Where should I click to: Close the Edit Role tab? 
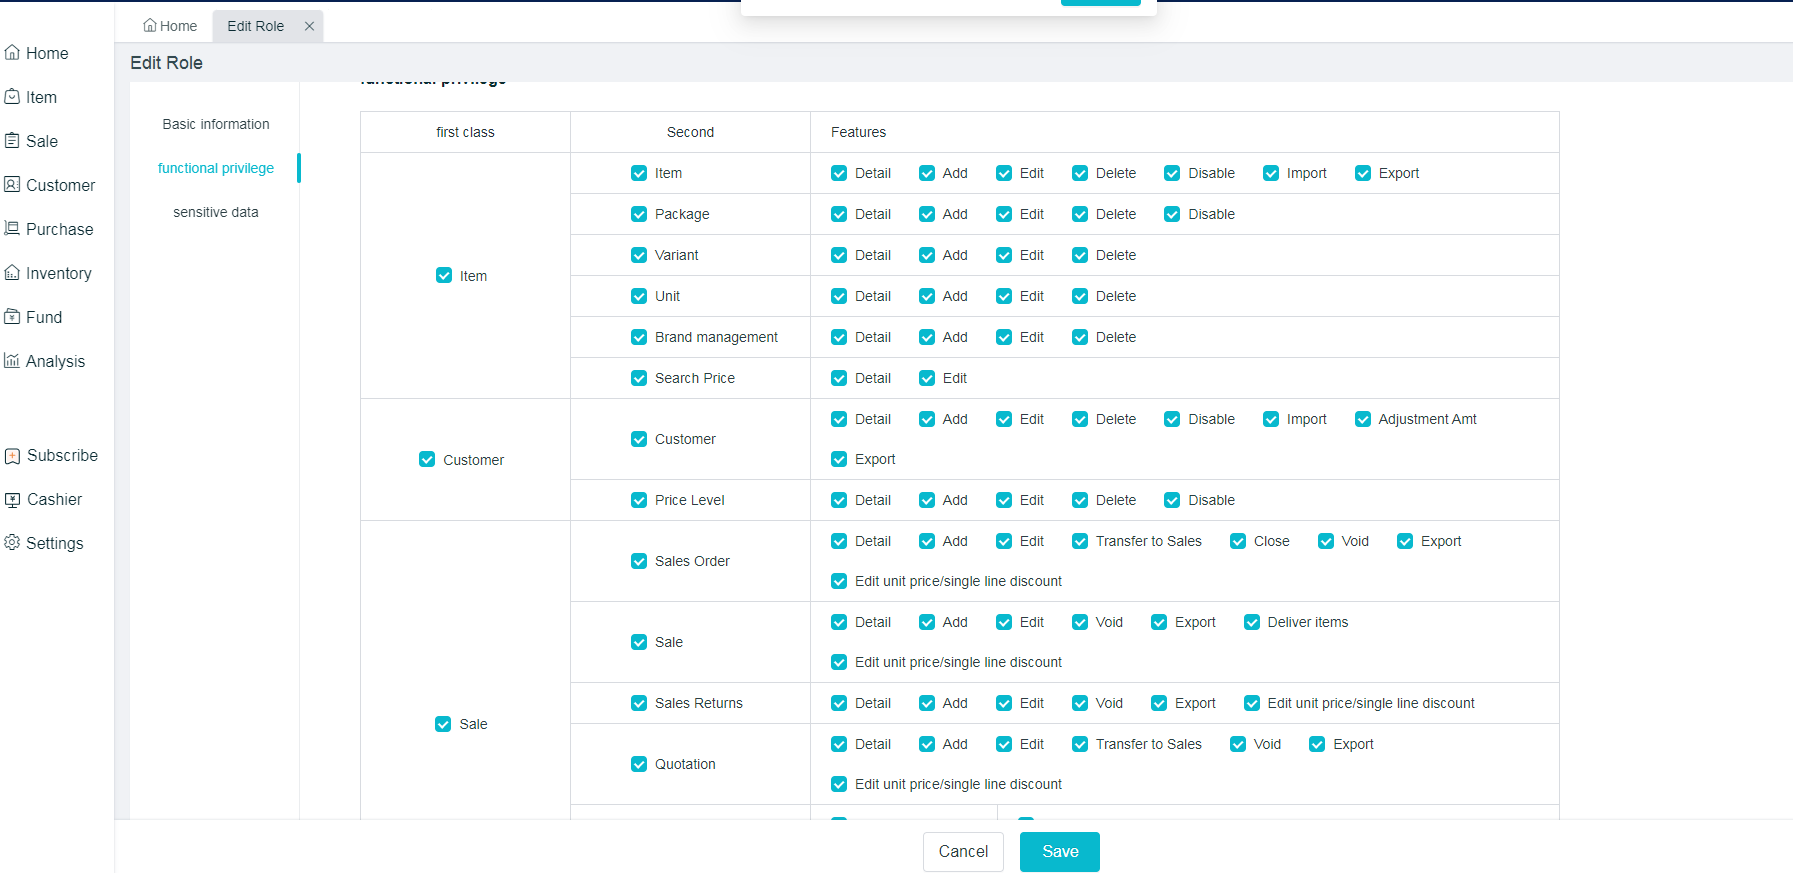click(x=310, y=26)
